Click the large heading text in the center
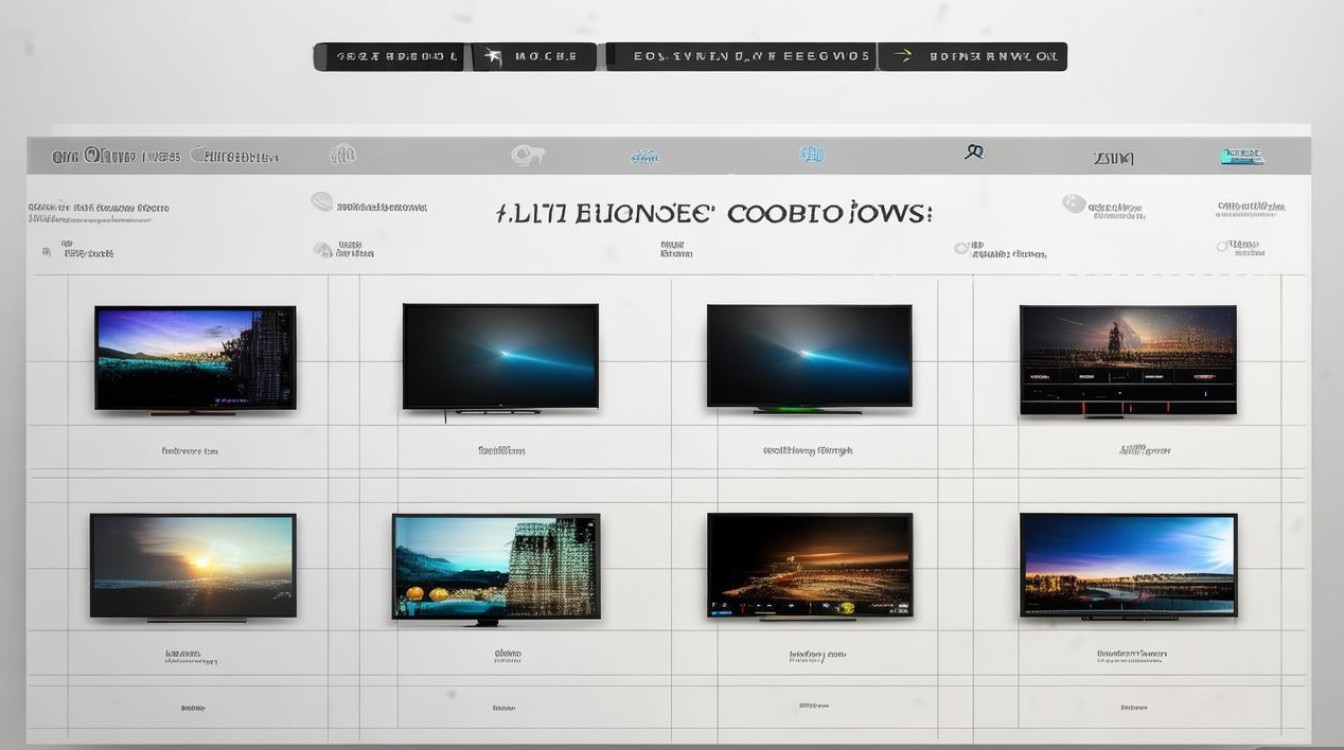Screen dimensions: 1344x750 (713, 214)
